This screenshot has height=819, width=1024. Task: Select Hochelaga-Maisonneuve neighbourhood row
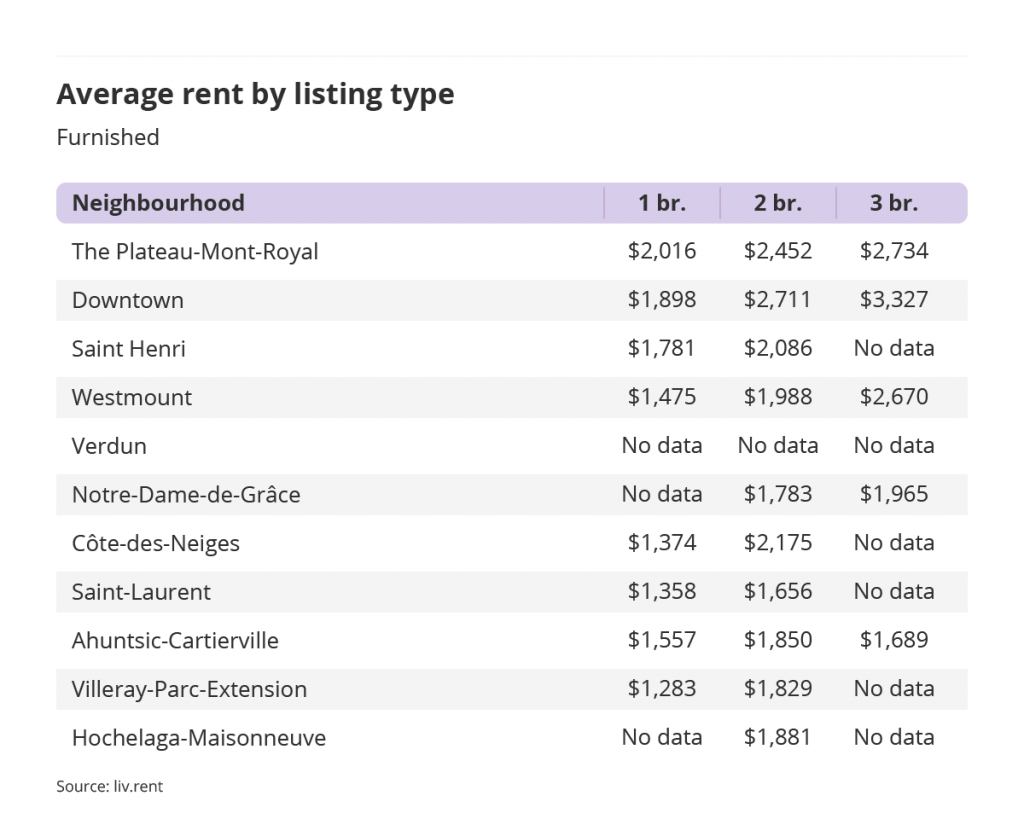[x=511, y=737]
